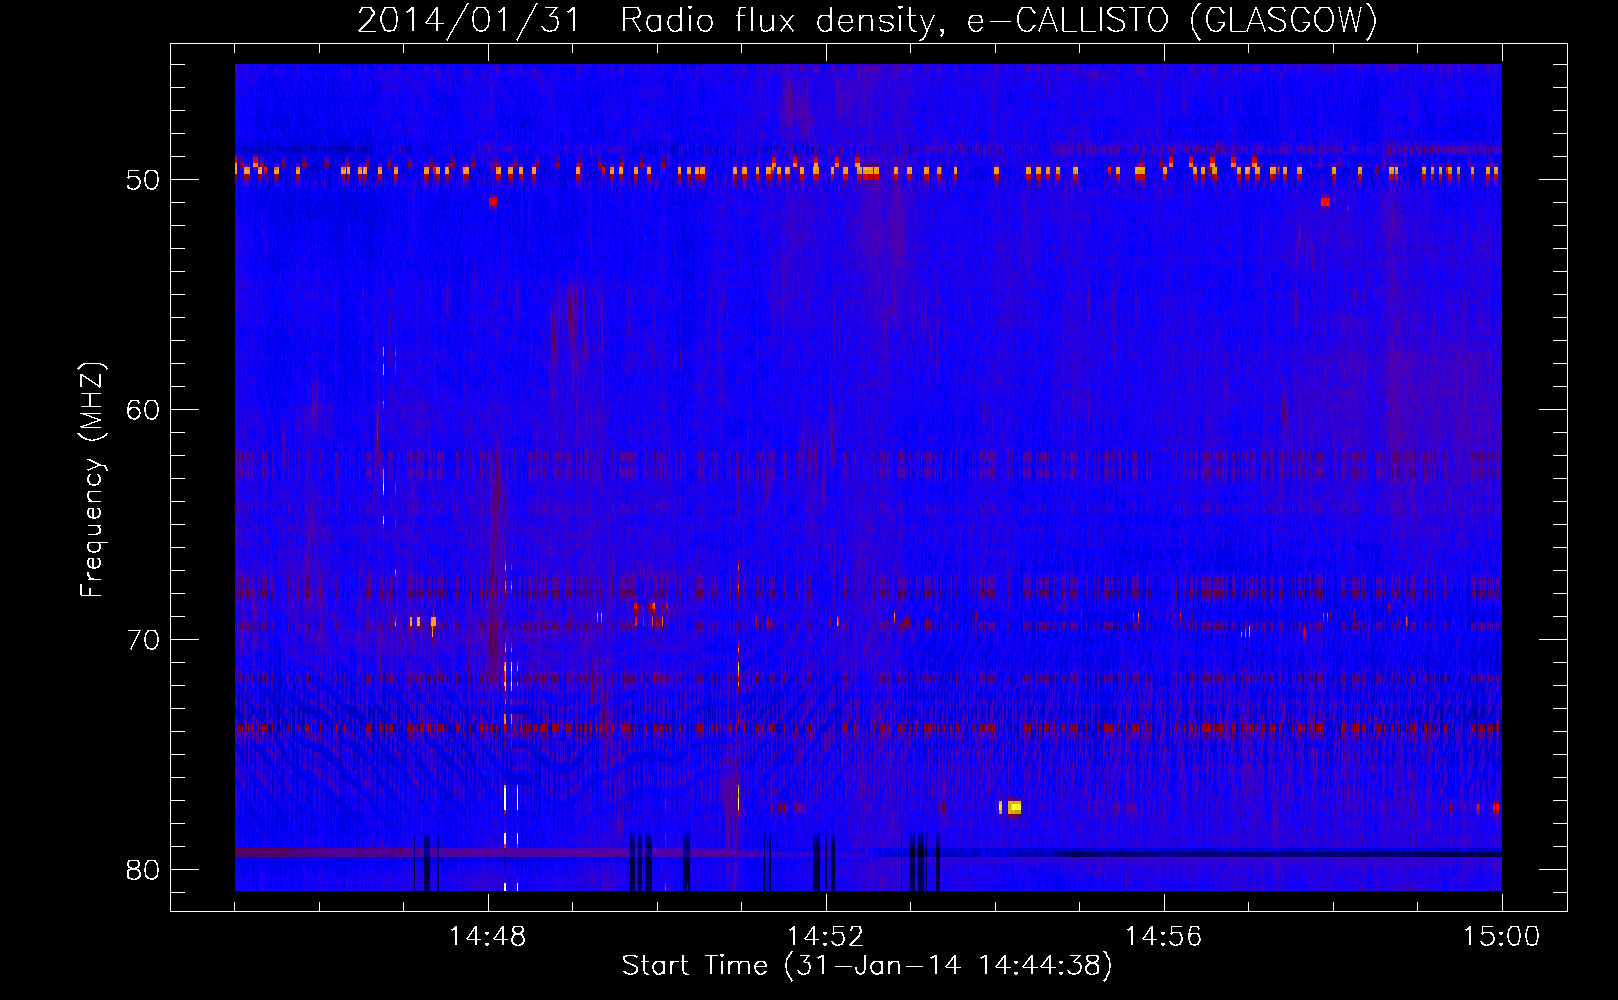Click the 'Start Time (31-Jan-14 14:44:38)' axis label

coord(867,966)
